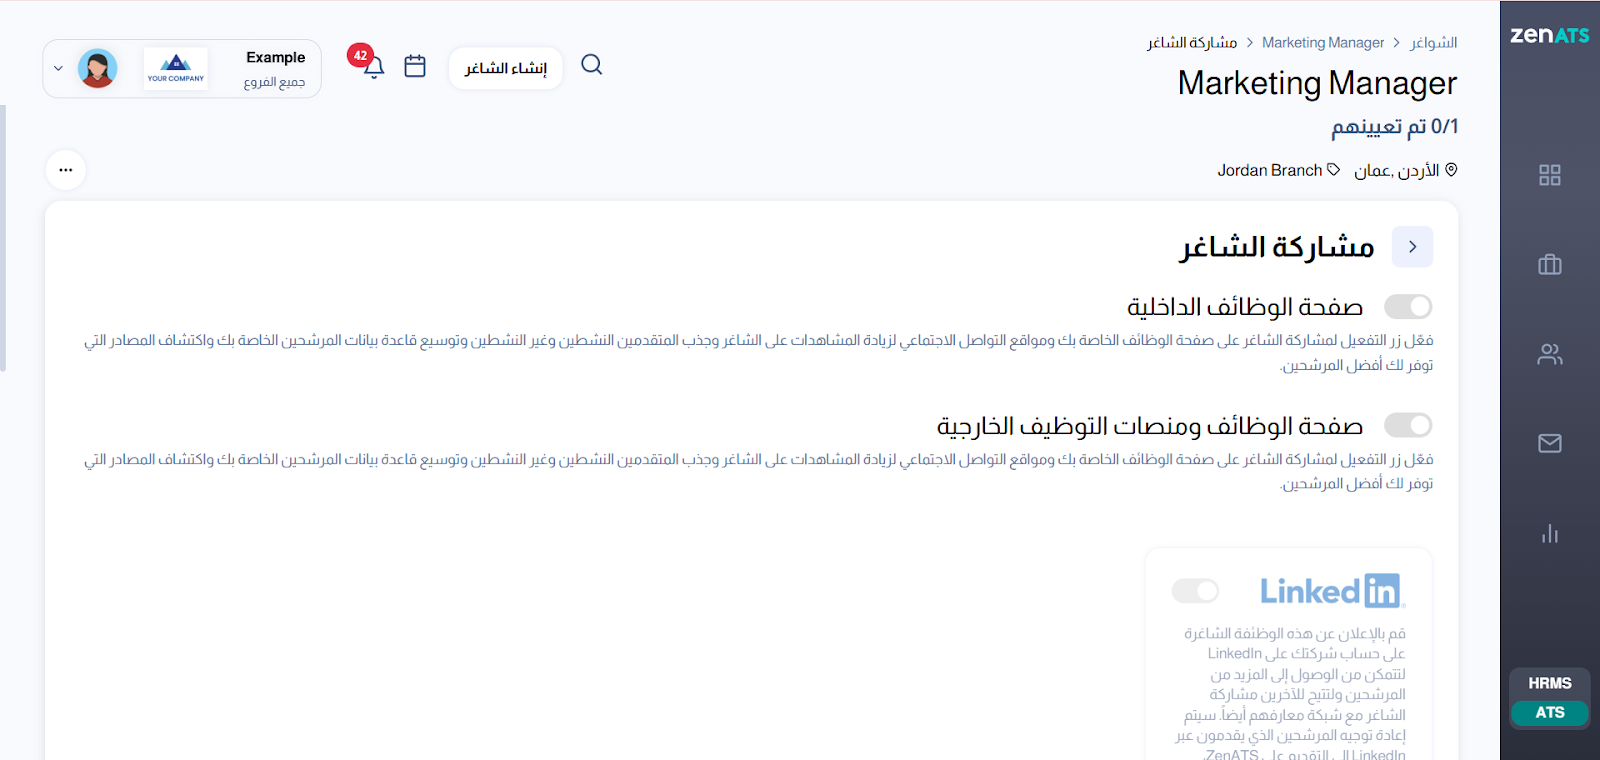Switch to HRMS module
This screenshot has width=1600, height=760.
click(x=1550, y=683)
